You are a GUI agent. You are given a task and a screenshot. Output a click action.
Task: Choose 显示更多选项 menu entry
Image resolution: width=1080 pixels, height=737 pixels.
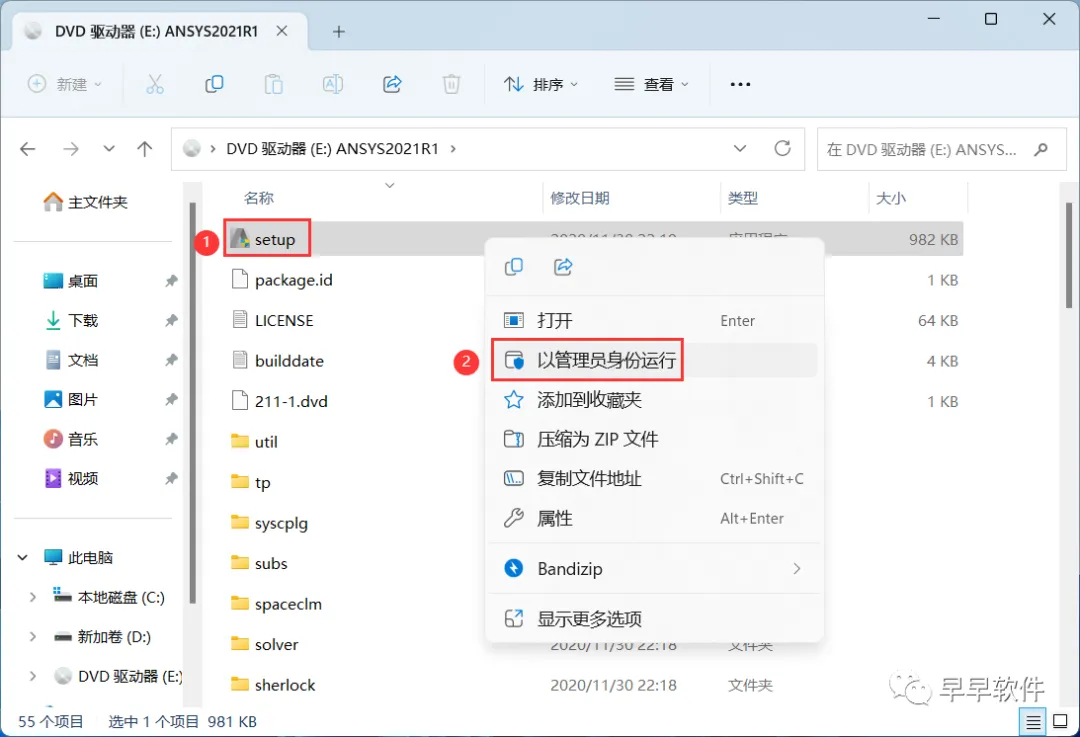(x=654, y=619)
